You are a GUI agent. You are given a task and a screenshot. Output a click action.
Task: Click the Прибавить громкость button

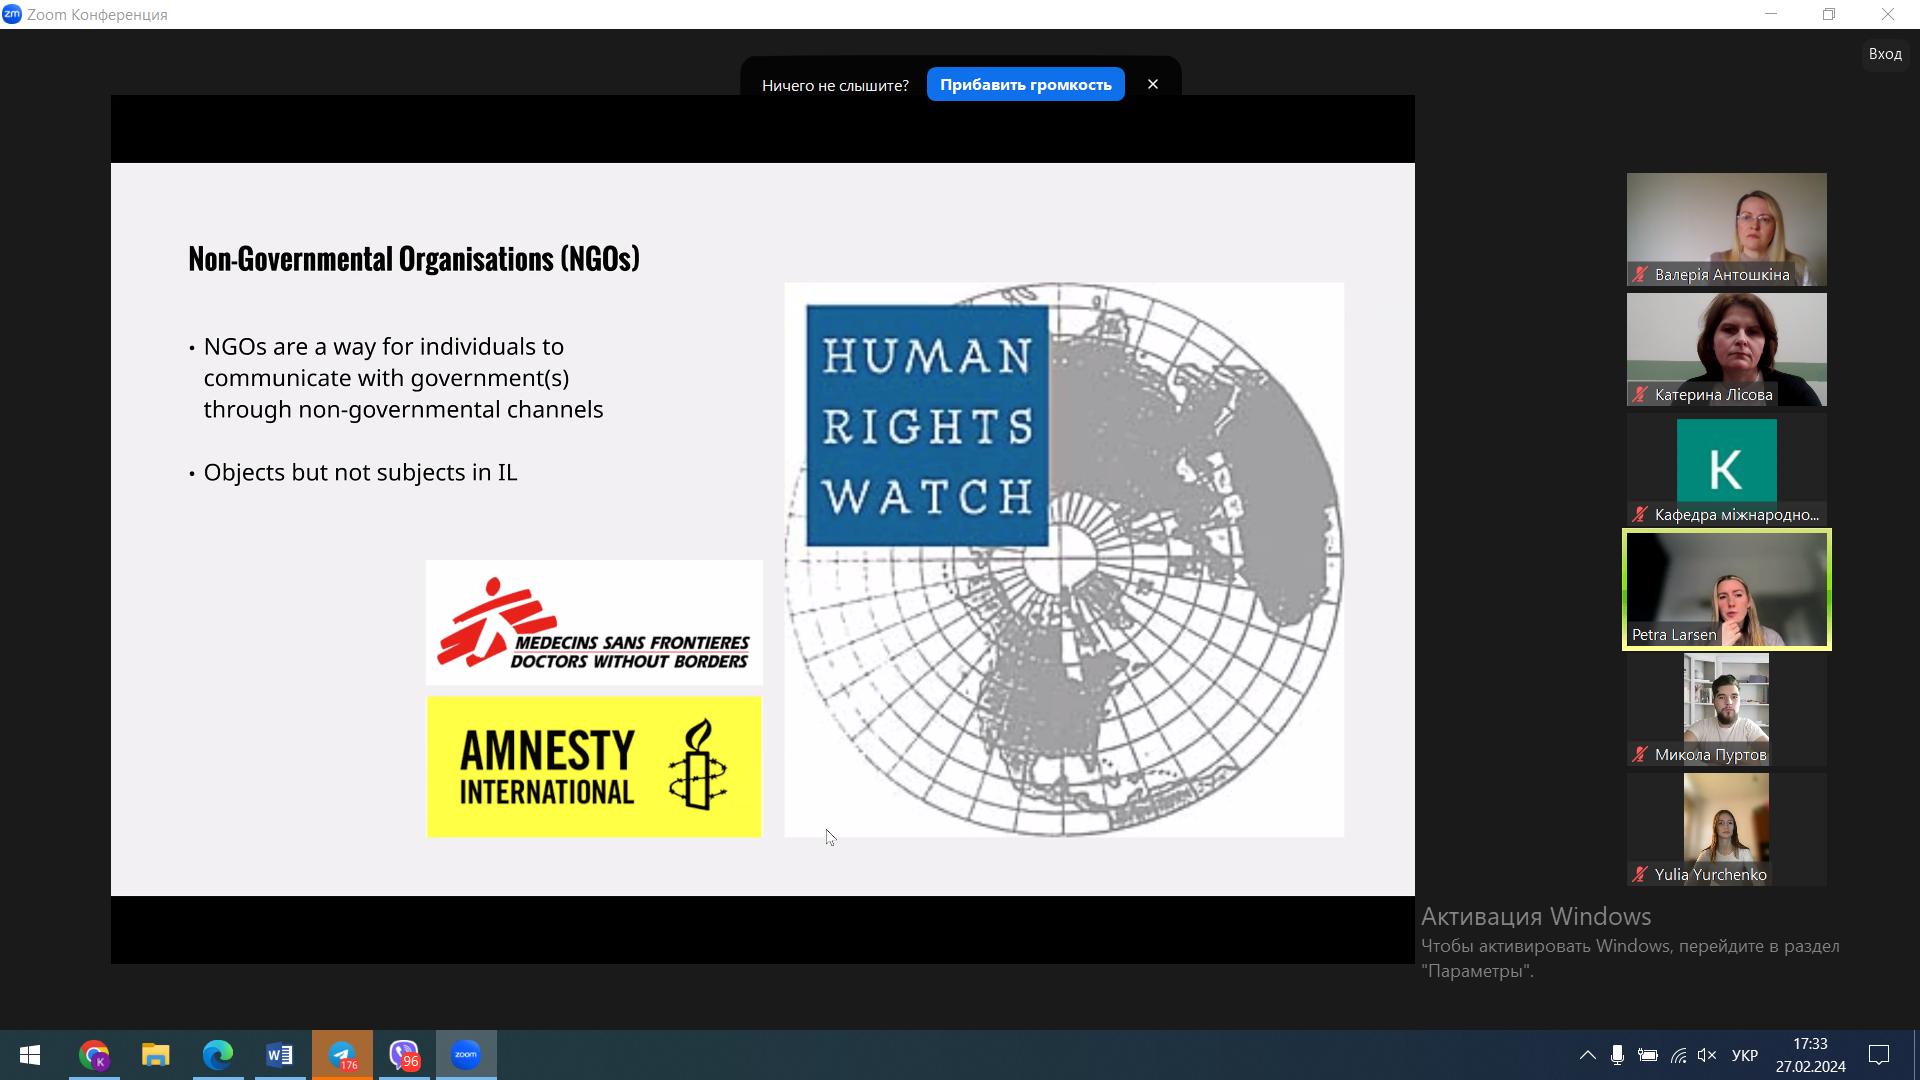(1025, 84)
